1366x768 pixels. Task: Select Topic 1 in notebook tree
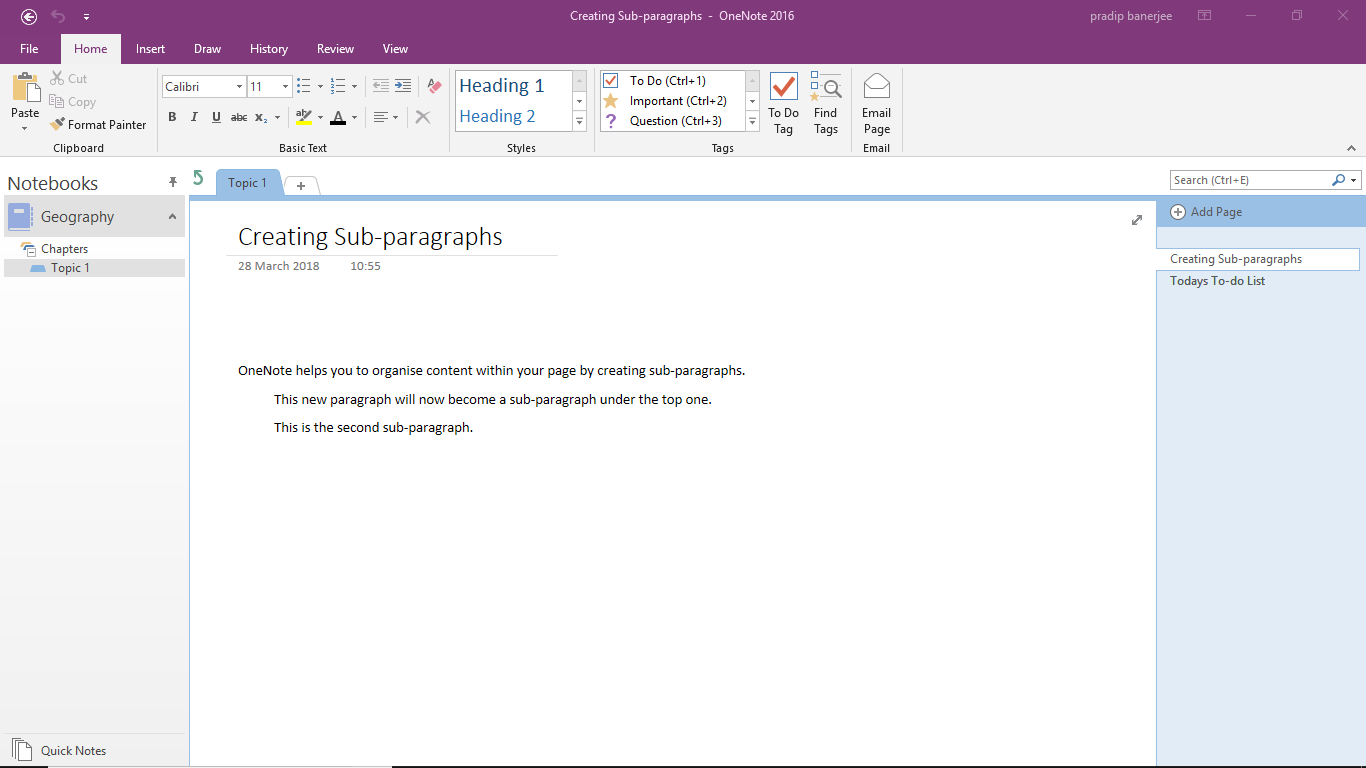click(70, 268)
